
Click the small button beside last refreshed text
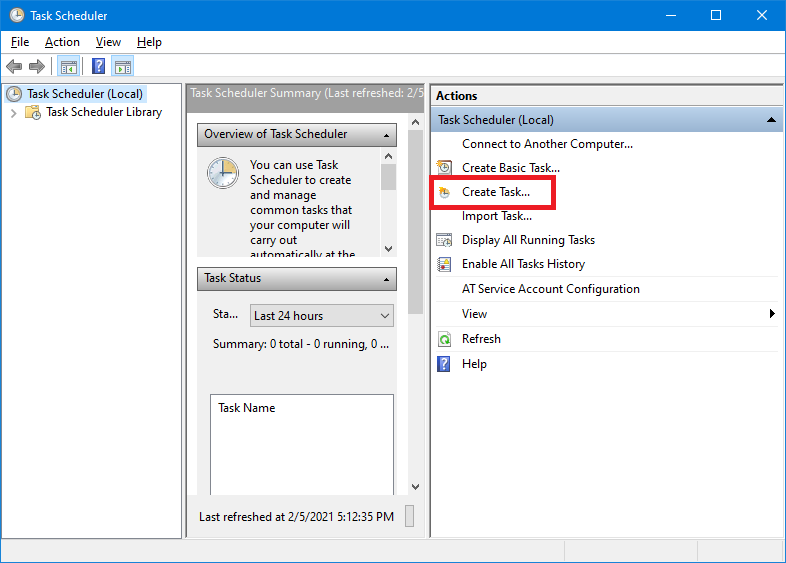tap(409, 516)
